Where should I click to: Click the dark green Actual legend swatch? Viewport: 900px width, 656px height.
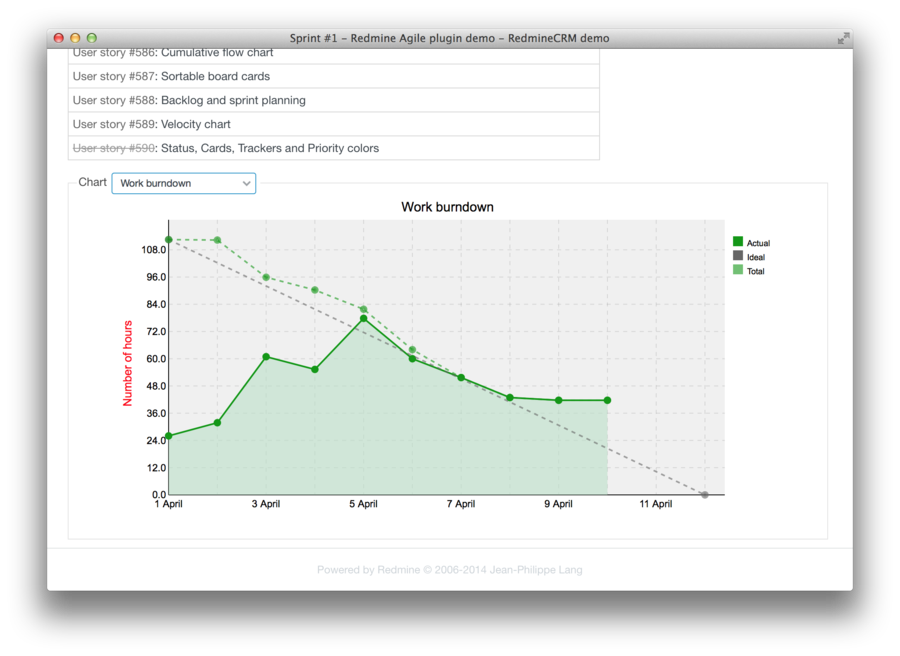738,242
